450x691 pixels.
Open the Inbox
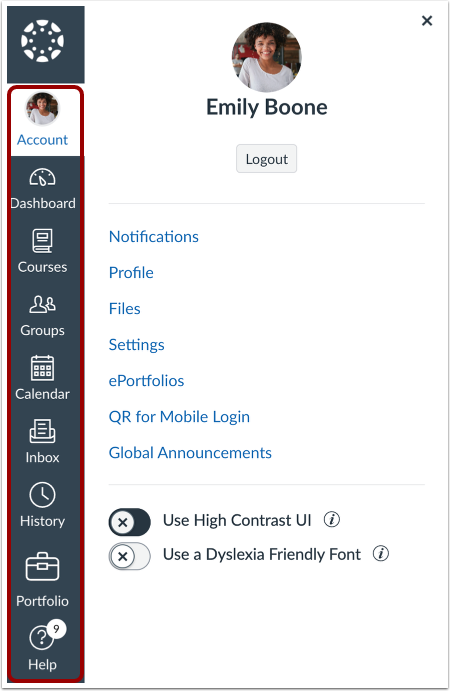(43, 442)
